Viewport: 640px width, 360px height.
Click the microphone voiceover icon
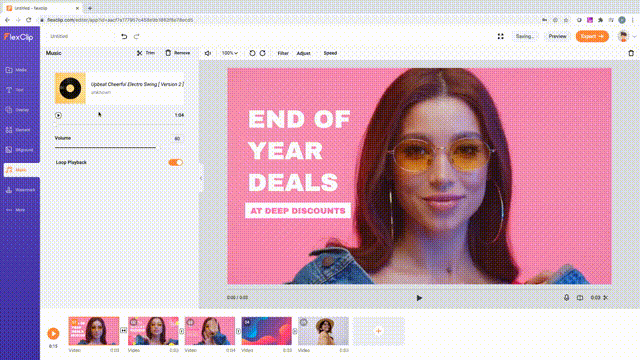click(x=567, y=298)
